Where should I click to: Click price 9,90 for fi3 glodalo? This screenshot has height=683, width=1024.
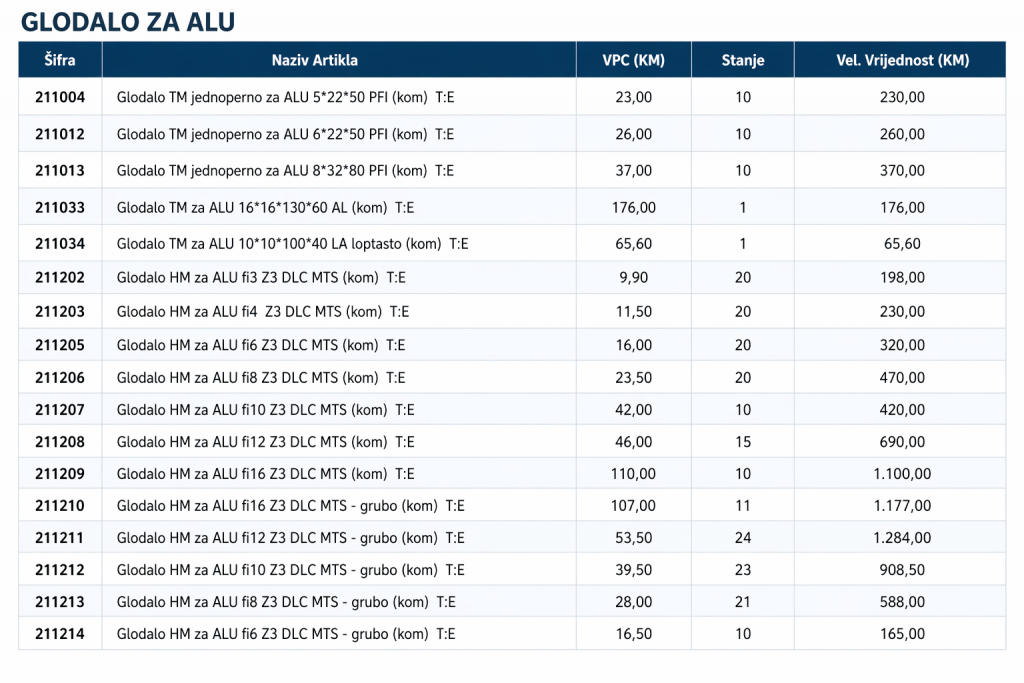[x=633, y=277]
